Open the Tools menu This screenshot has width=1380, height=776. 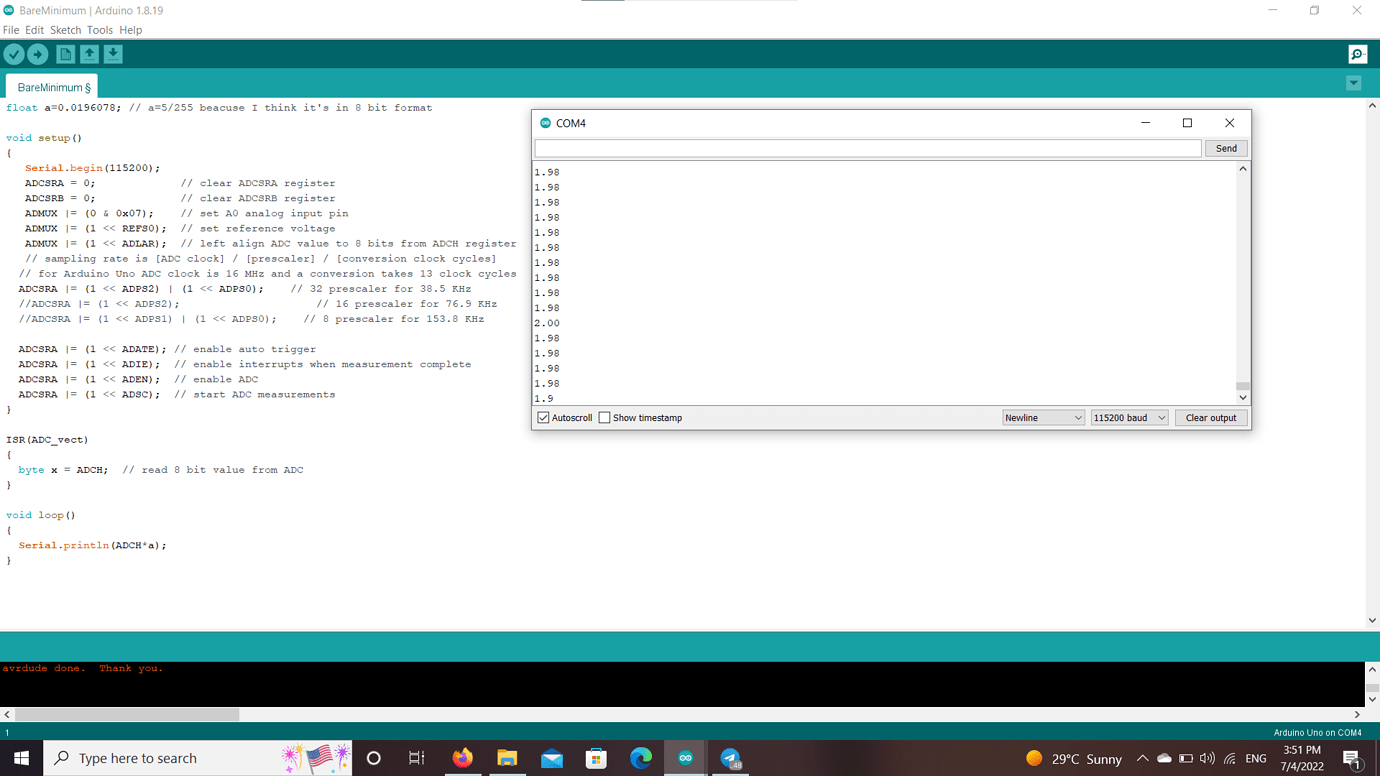coord(99,29)
